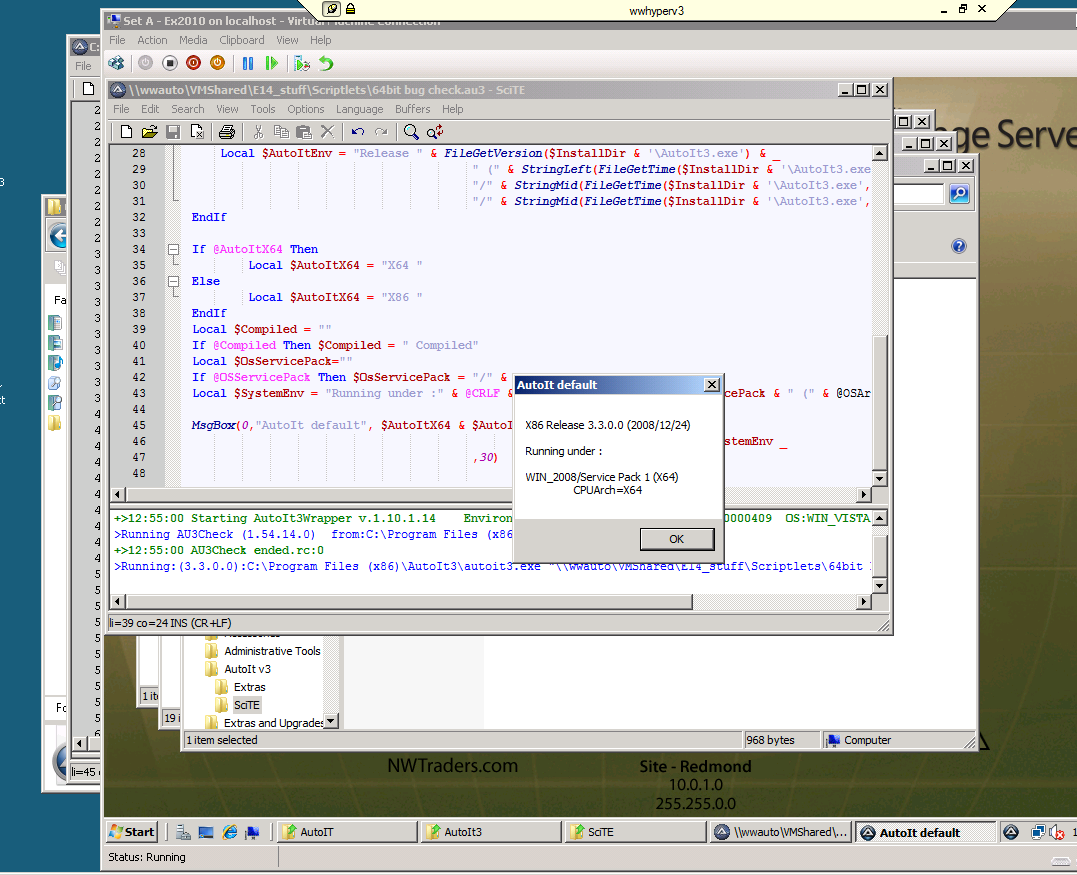
Task: Open the SciTE File menu
Action: point(122,109)
